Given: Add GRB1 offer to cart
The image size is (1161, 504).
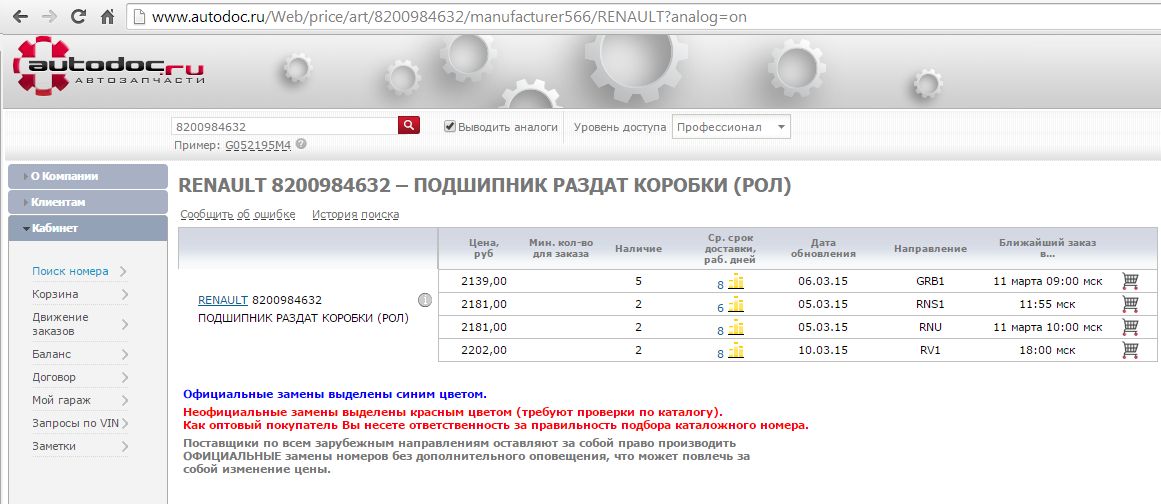Looking at the screenshot, I should [x=1130, y=280].
